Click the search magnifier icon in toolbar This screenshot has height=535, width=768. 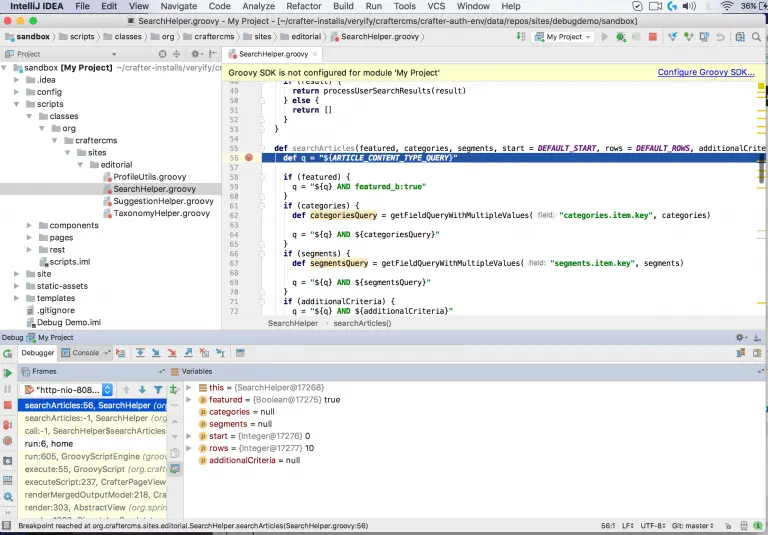[x=756, y=37]
